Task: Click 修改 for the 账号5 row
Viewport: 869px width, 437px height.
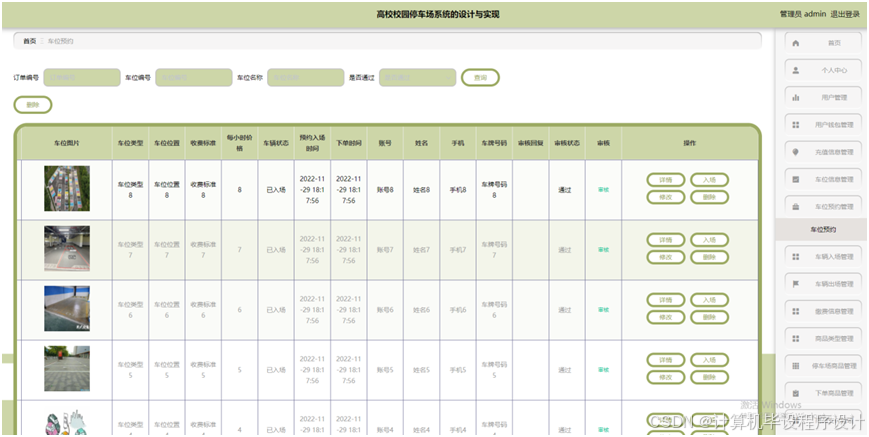Action: [x=666, y=377]
